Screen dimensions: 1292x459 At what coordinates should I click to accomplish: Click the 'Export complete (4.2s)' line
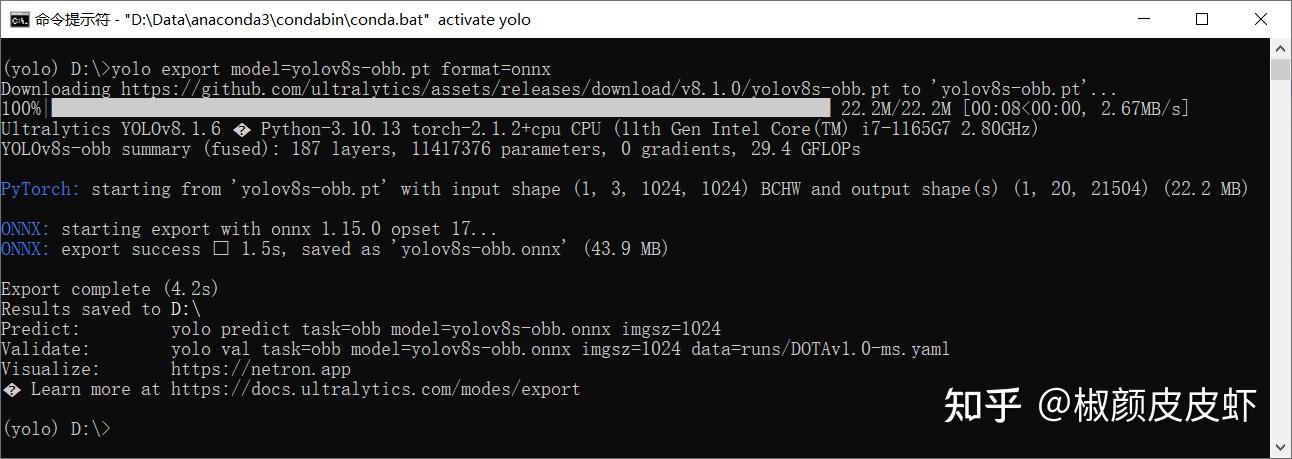click(x=110, y=289)
